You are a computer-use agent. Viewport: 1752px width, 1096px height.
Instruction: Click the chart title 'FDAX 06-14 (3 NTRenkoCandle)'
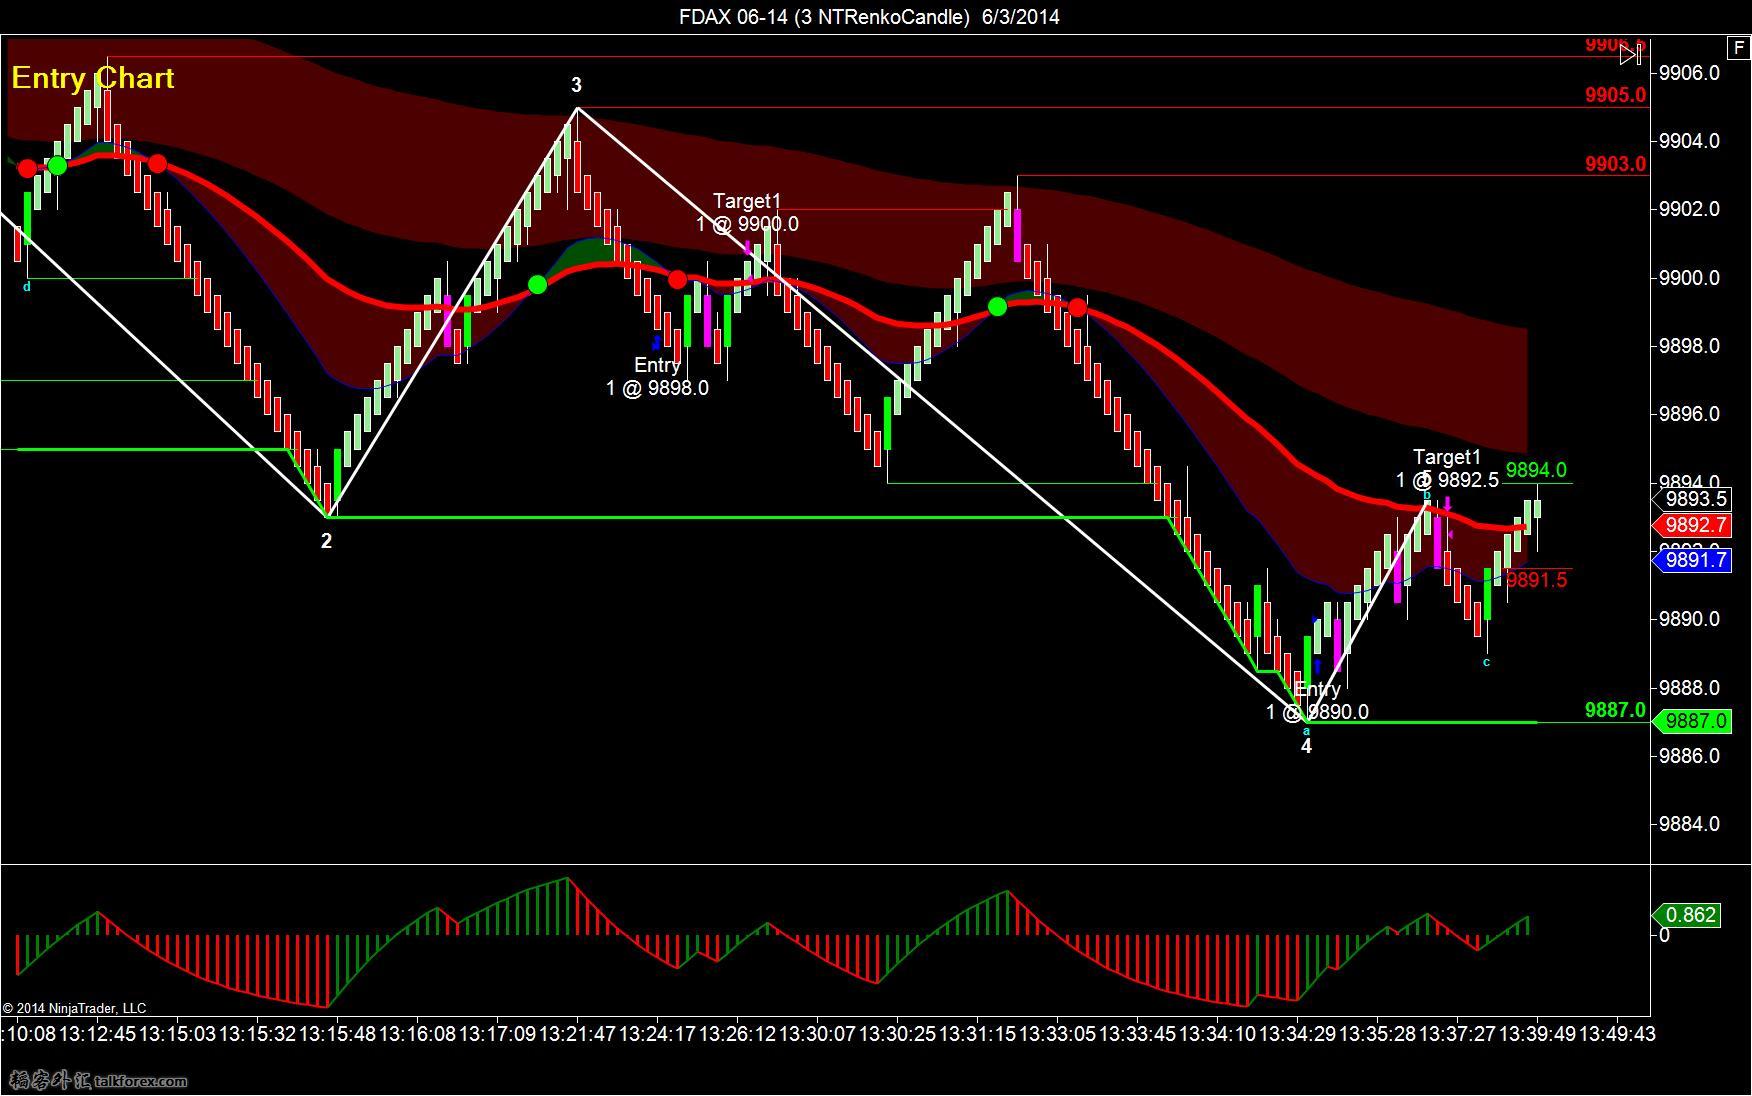tap(825, 16)
